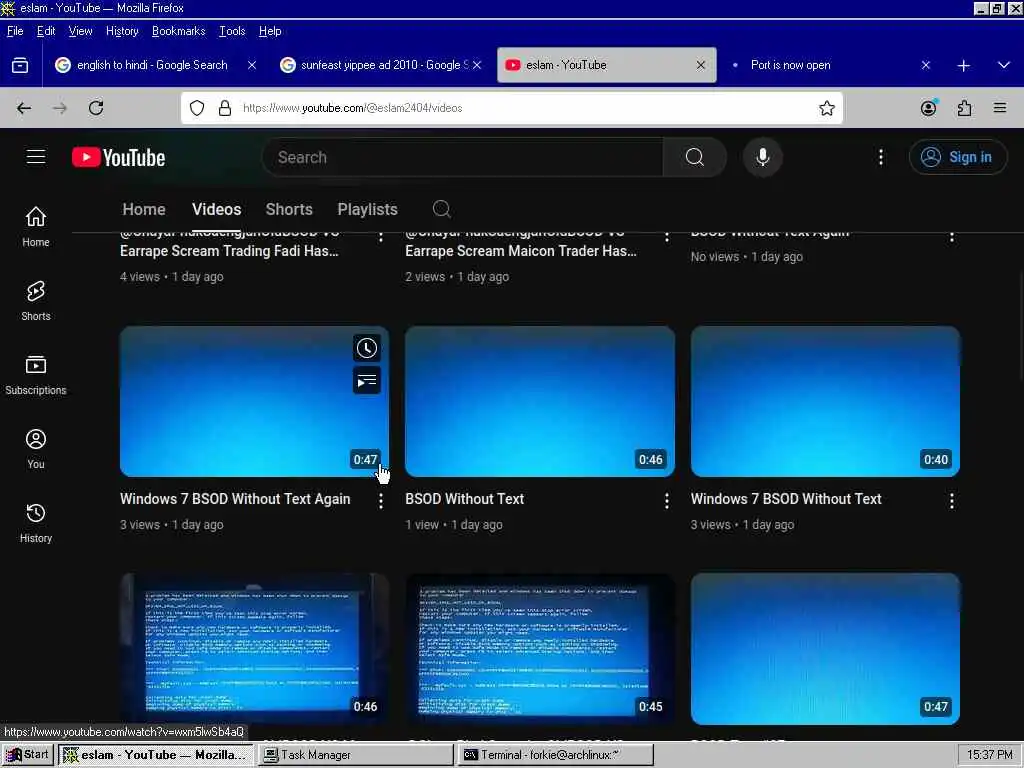The height and width of the screenshot is (768, 1024).
Task: Add video to queue icon
Action: (x=366, y=380)
